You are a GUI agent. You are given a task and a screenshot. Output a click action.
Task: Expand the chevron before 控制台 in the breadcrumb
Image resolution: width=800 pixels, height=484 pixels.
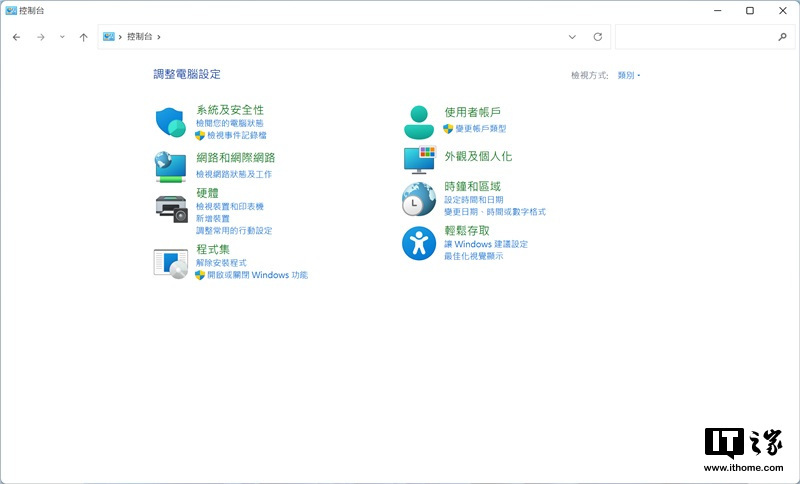pos(120,37)
